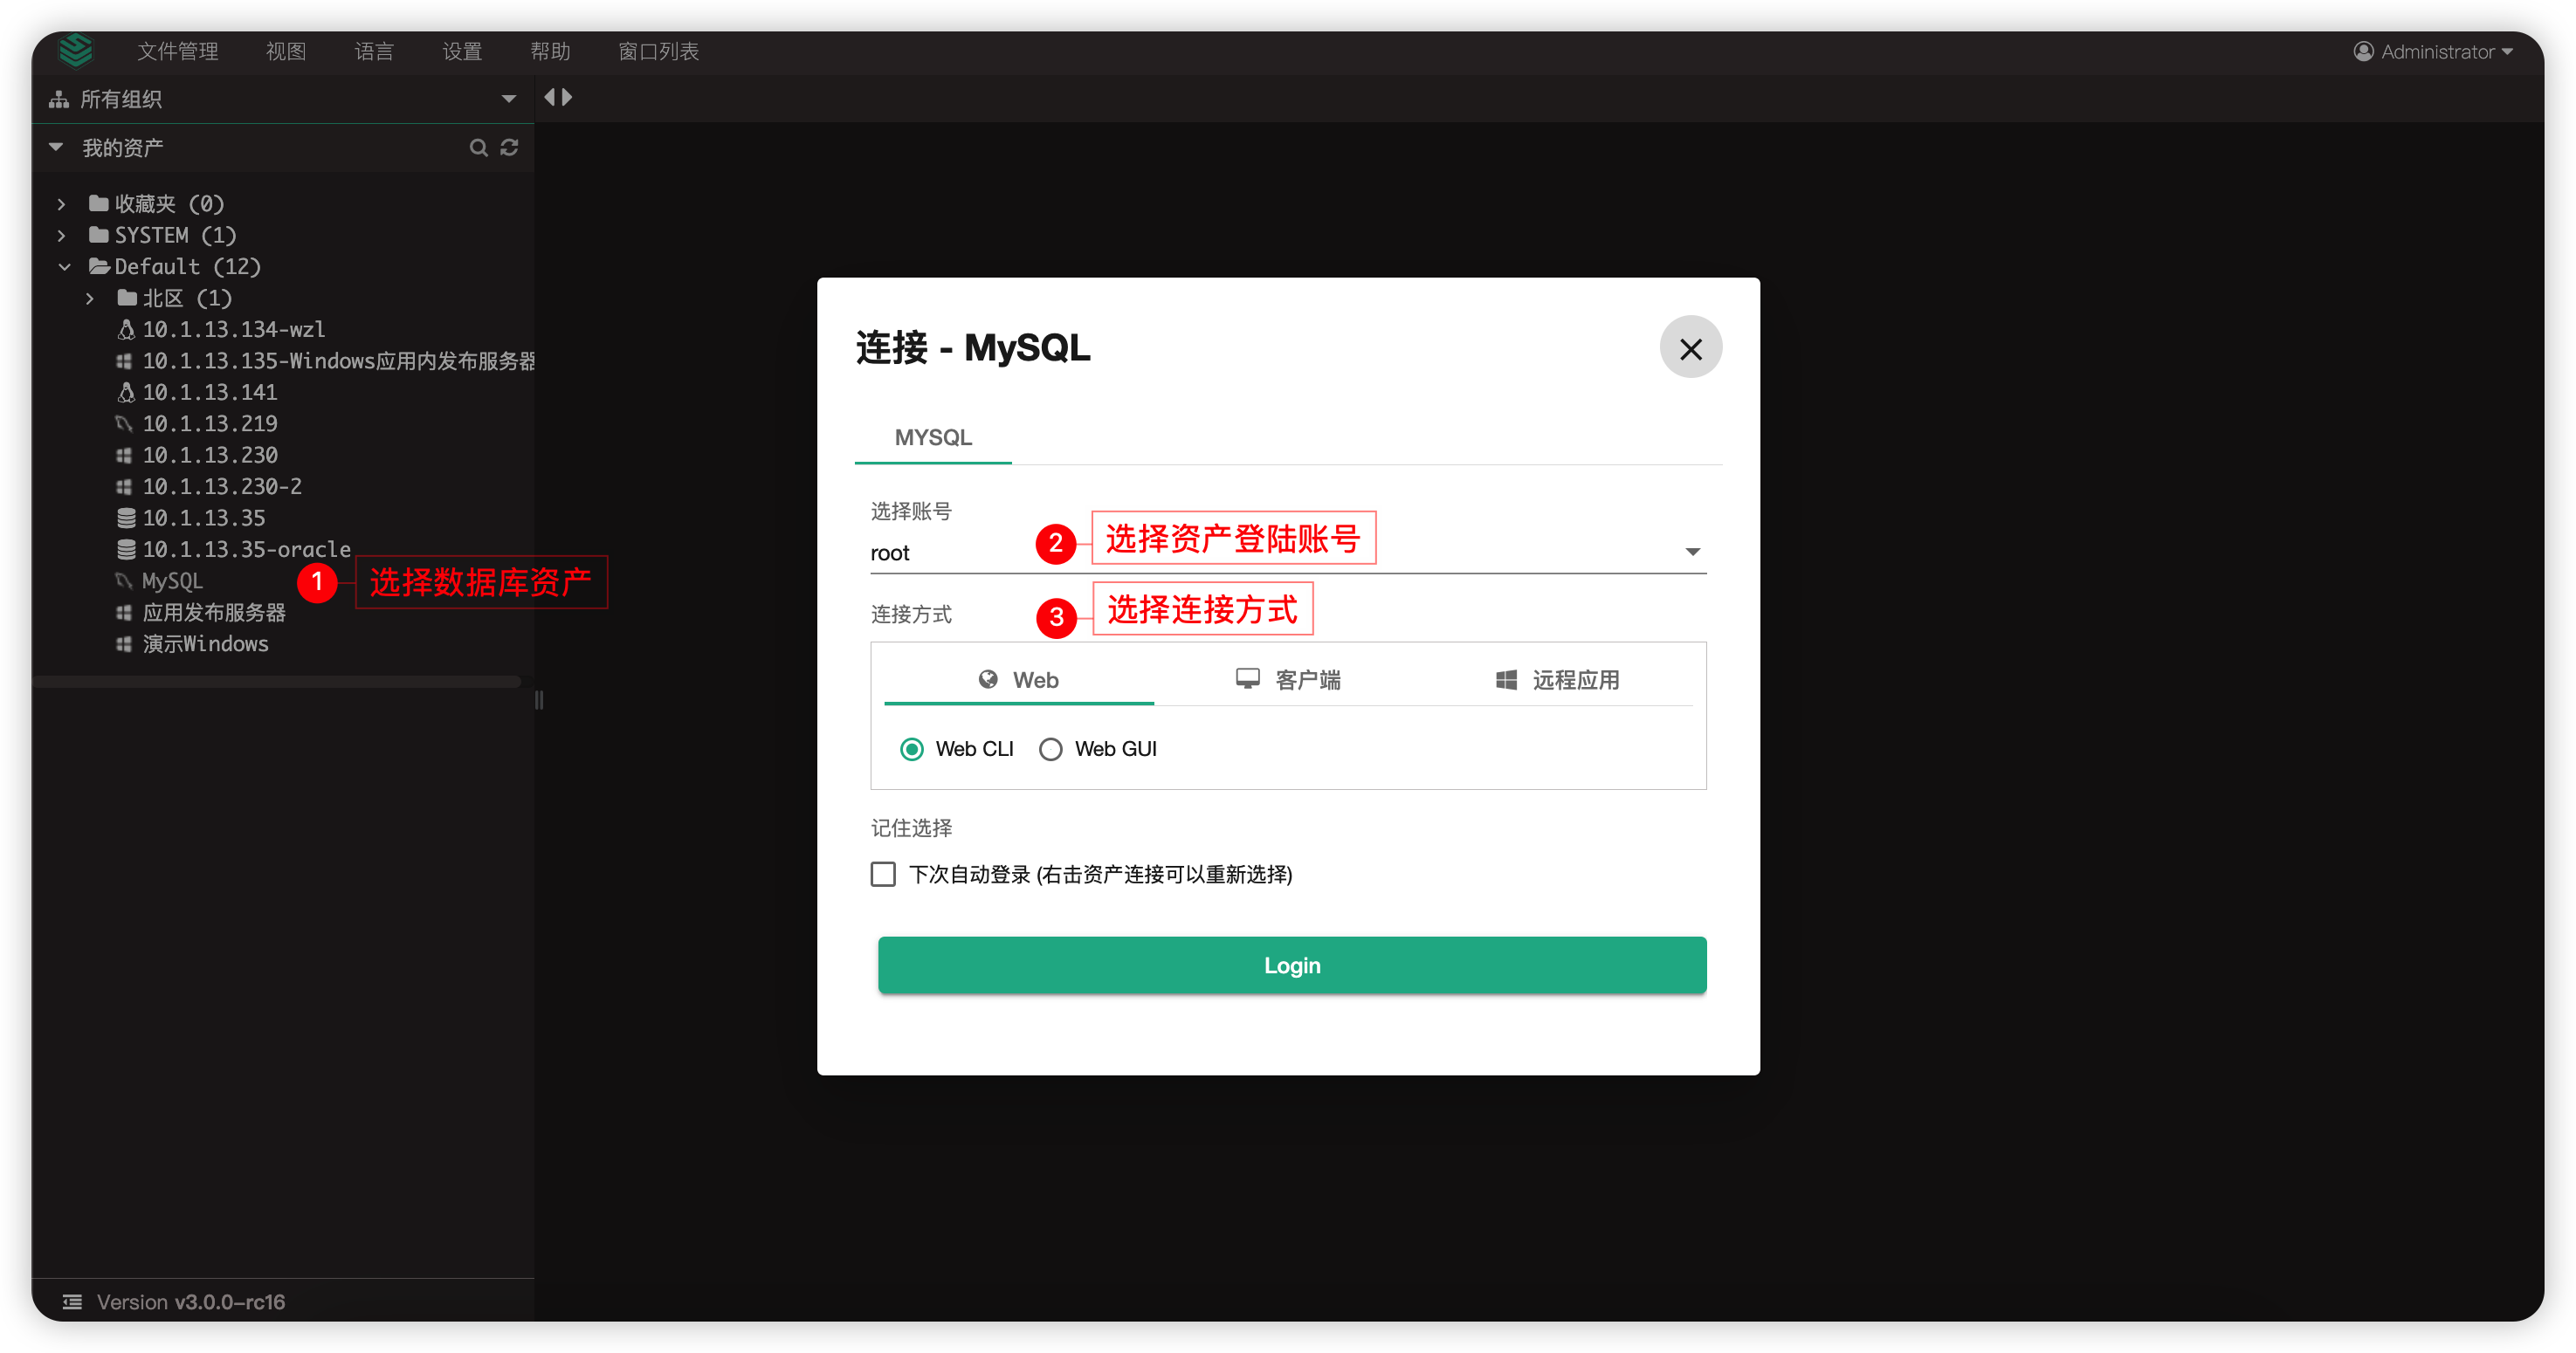Click the folder icon of SYSTEM
Viewport: 2576px width, 1353px height.
pos(98,235)
